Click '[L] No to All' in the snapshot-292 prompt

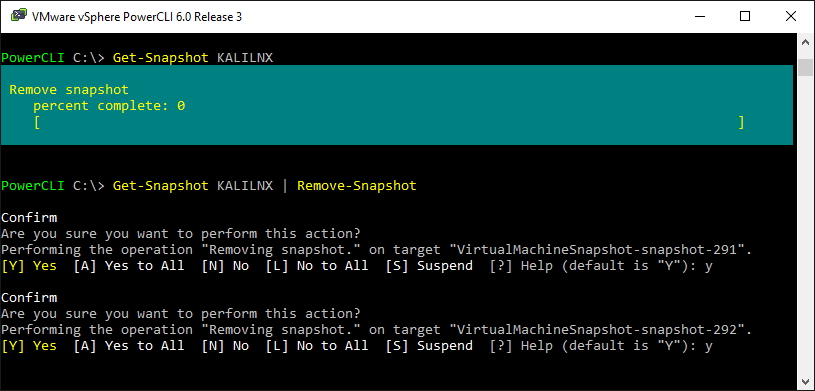[x=317, y=346]
